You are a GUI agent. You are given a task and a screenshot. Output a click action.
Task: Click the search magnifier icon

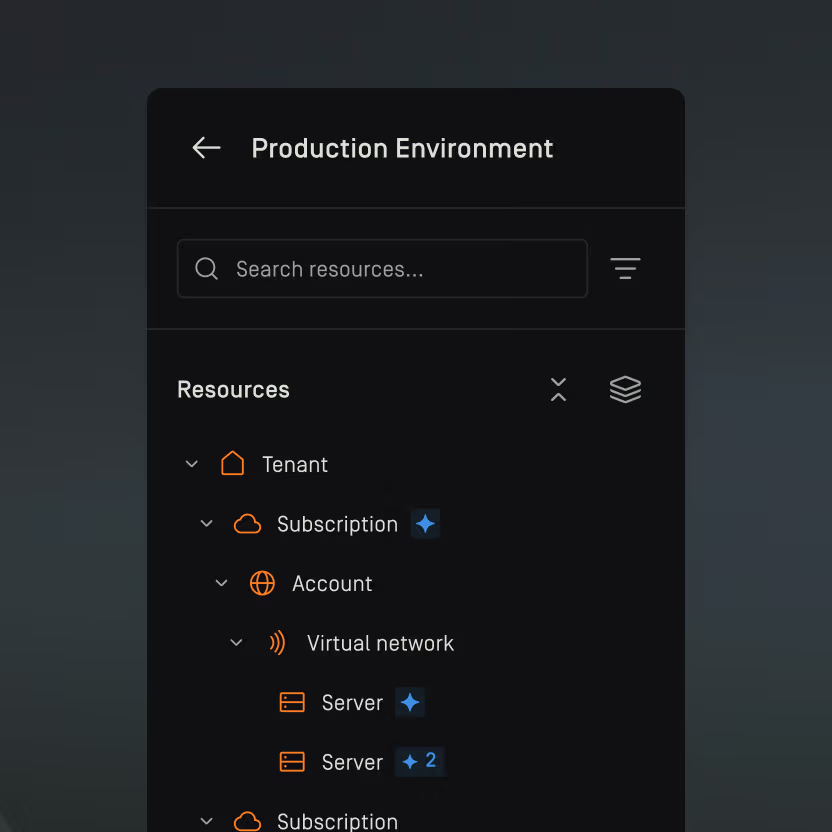[206, 268]
